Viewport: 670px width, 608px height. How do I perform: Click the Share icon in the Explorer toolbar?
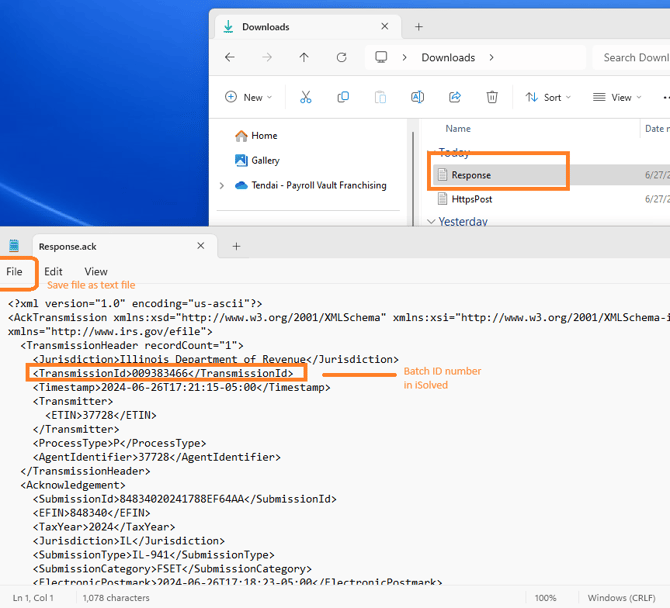455,97
